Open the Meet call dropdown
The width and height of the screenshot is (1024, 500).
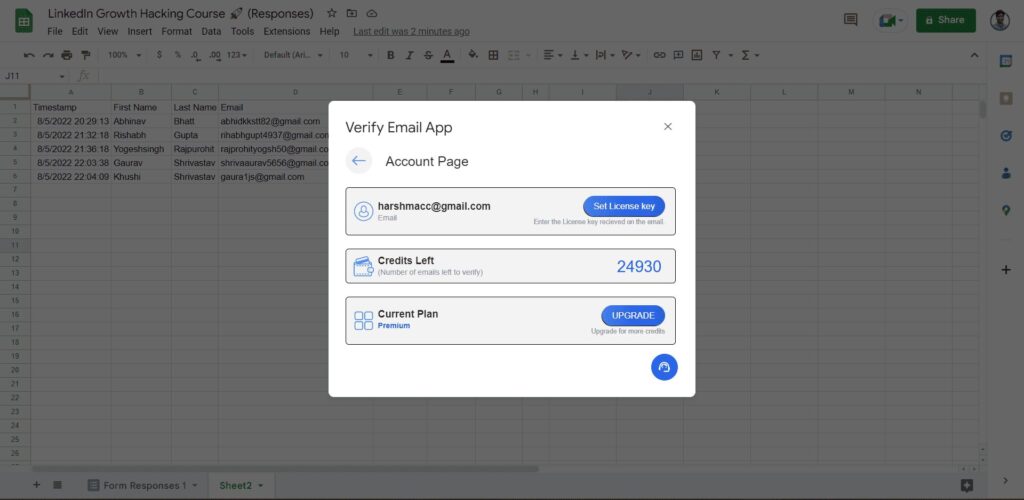891,20
